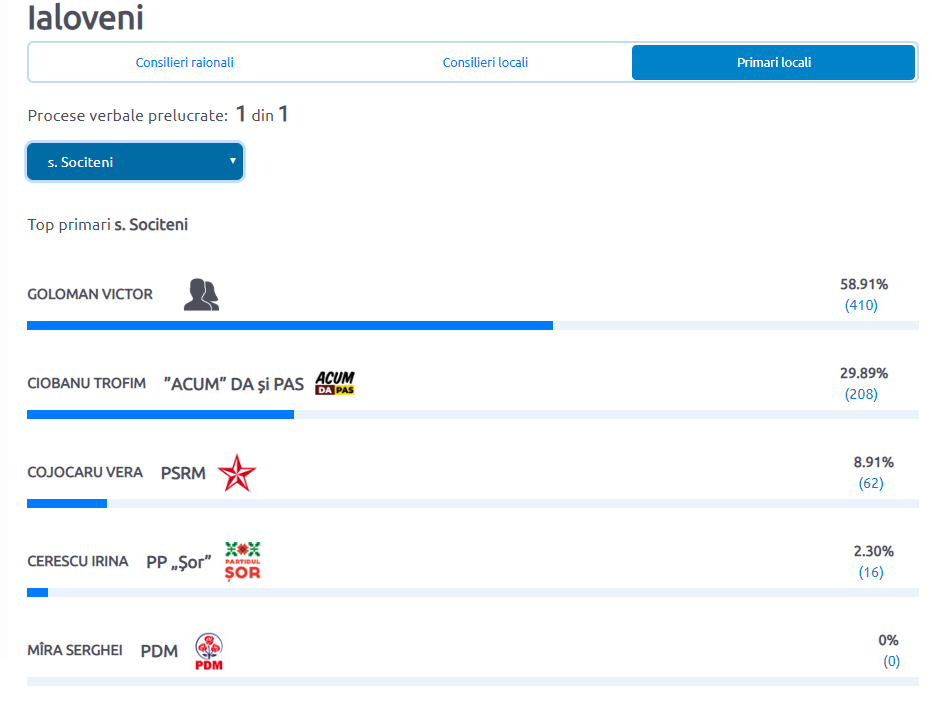Click the 2.30% result percentage

(874, 552)
